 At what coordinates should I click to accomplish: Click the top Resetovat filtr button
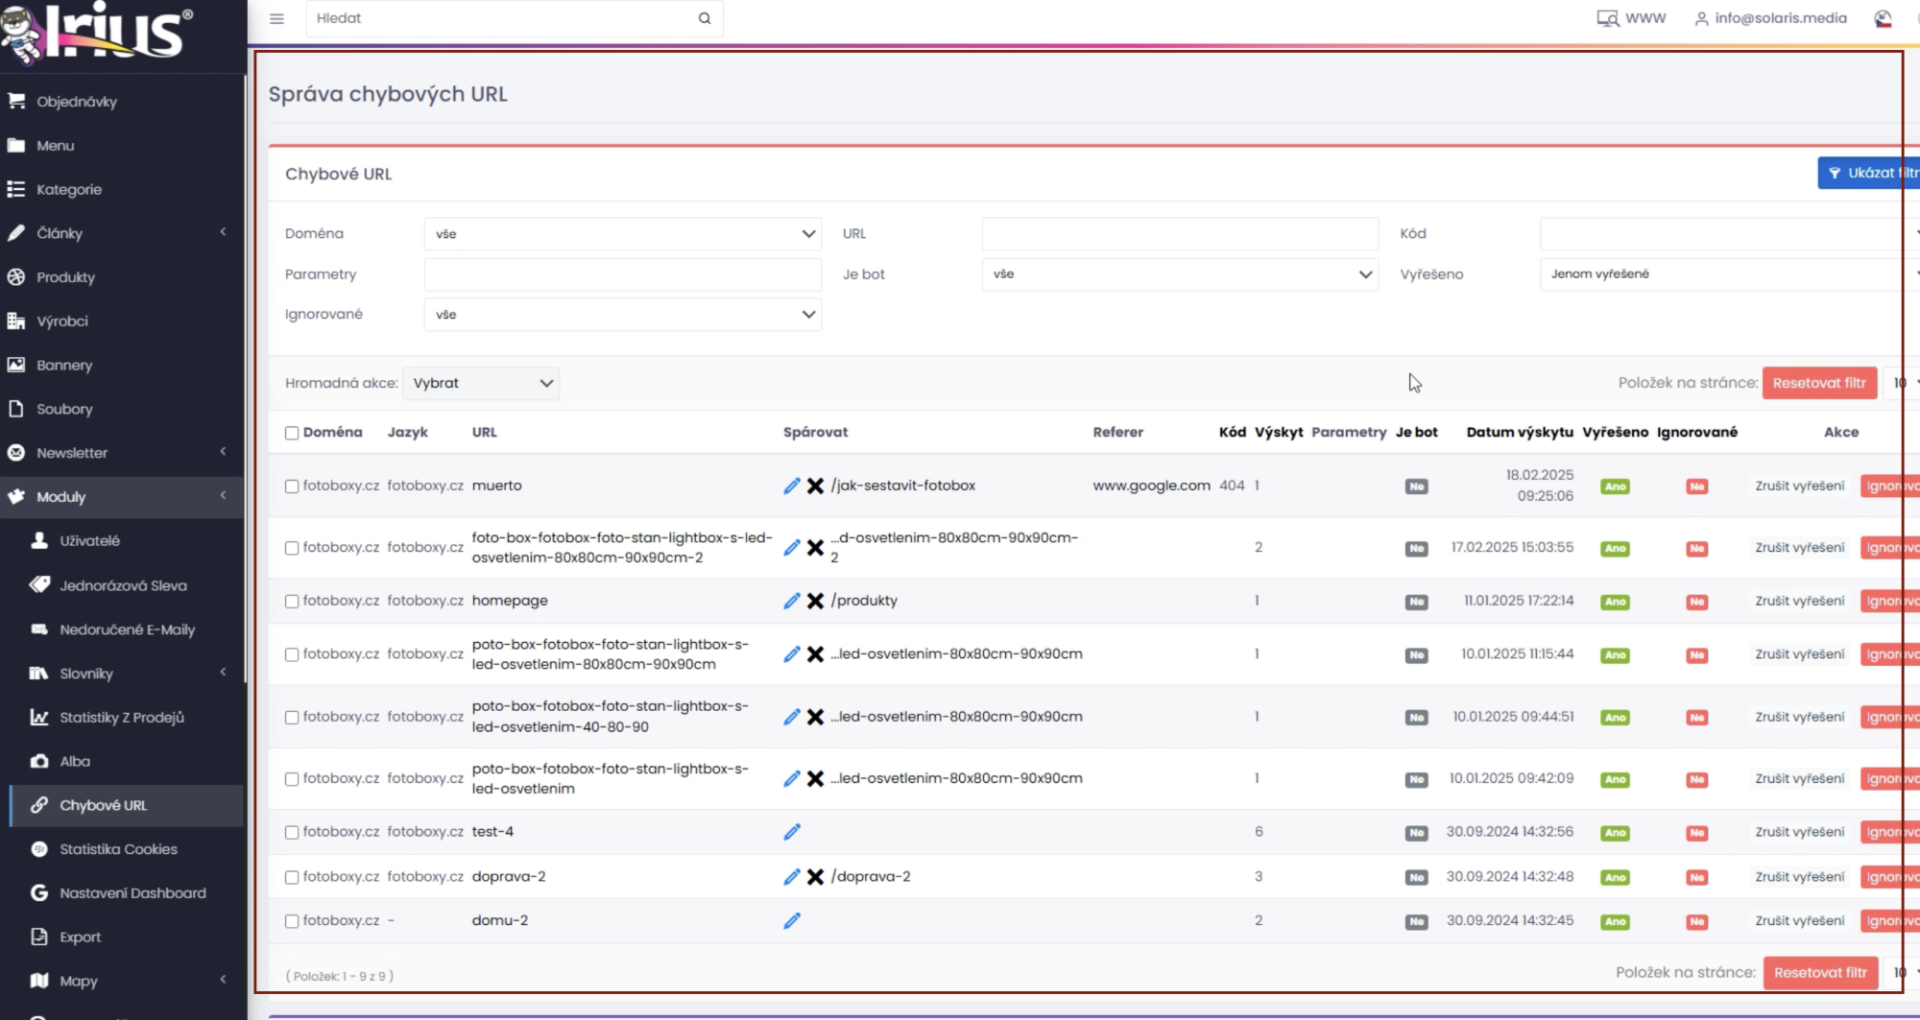(x=1819, y=383)
